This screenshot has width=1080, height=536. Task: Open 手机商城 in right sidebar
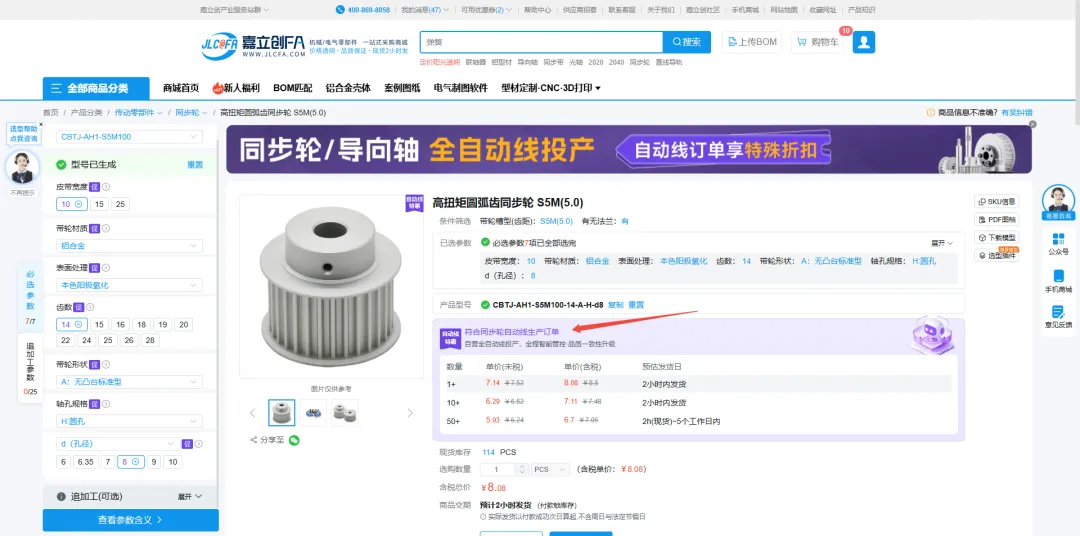point(1058,281)
